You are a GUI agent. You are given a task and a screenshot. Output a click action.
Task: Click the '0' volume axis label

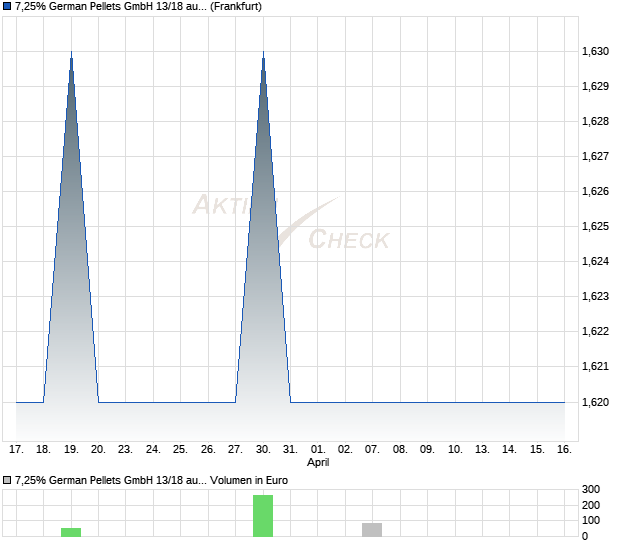[585, 537]
